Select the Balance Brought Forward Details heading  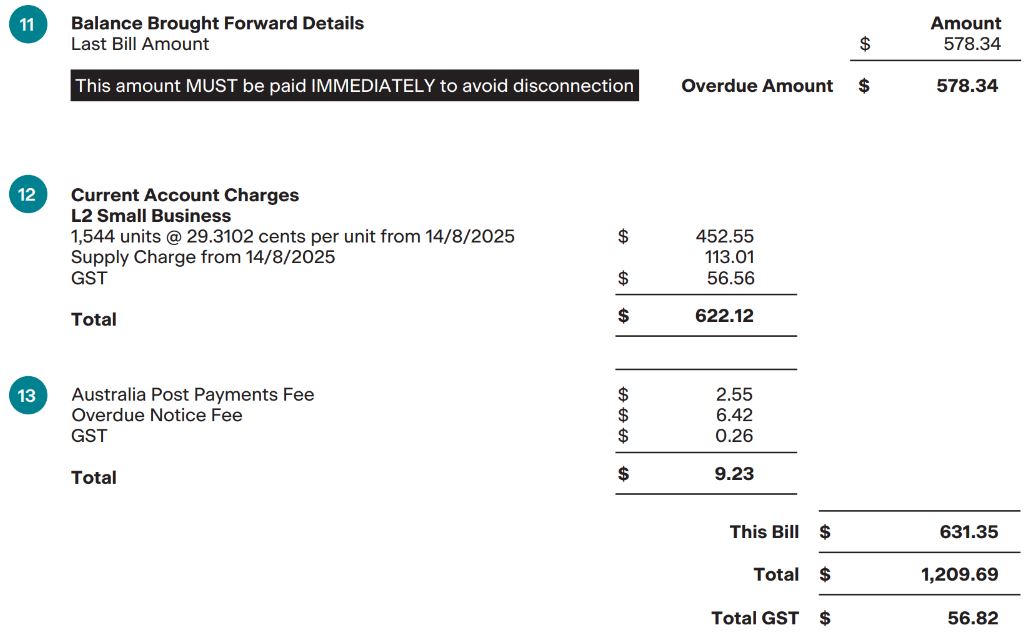217,23
